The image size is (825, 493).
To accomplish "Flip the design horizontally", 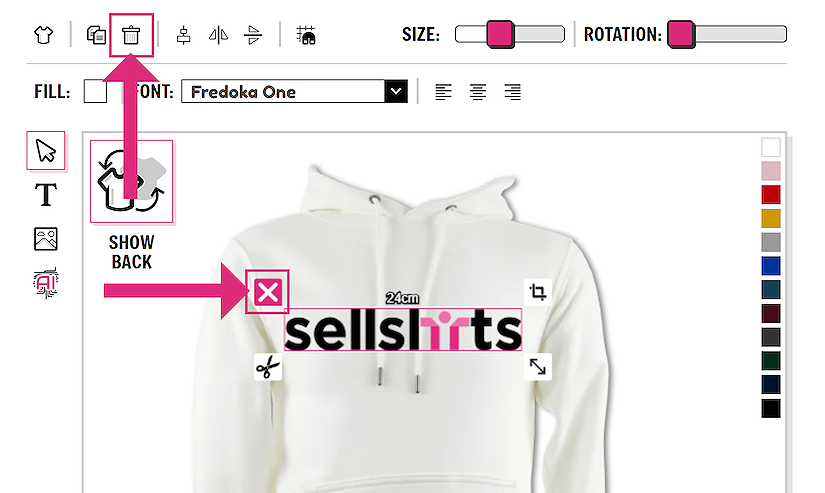I will 218,35.
